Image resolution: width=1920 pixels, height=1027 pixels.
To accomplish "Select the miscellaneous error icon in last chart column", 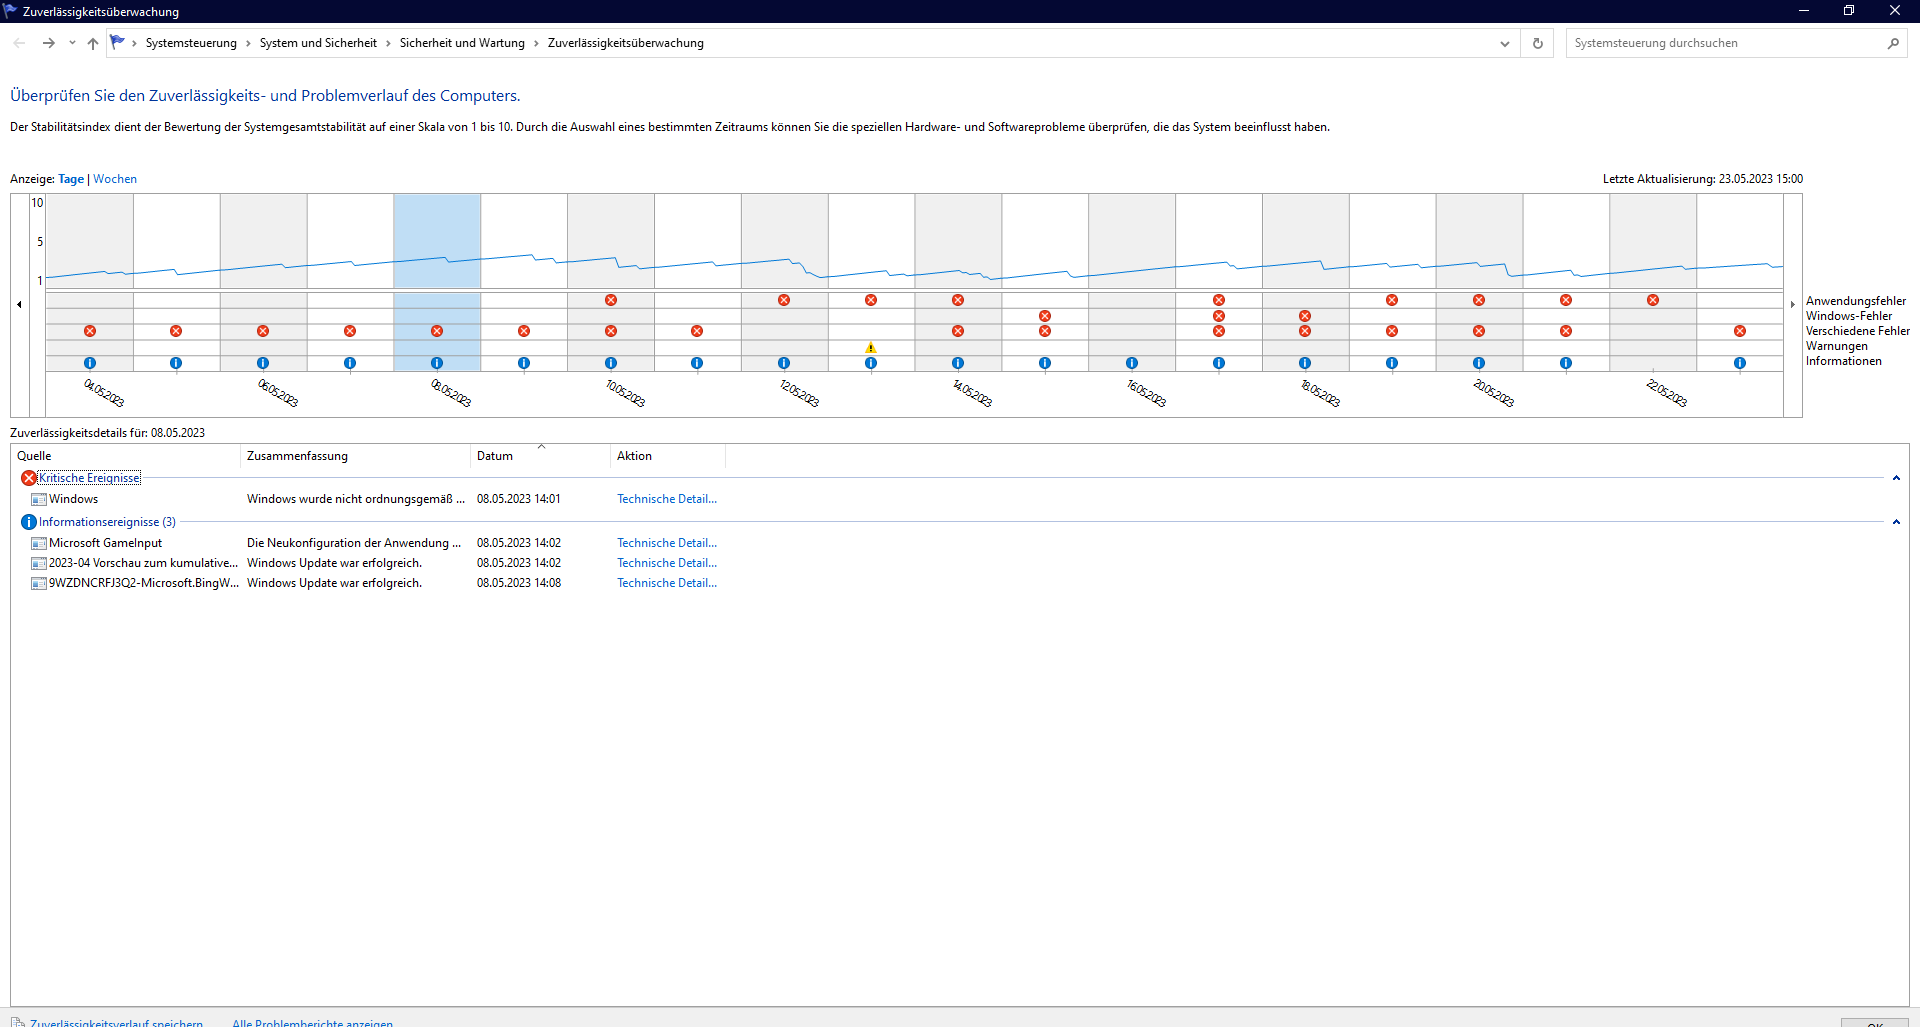I will (x=1740, y=331).
